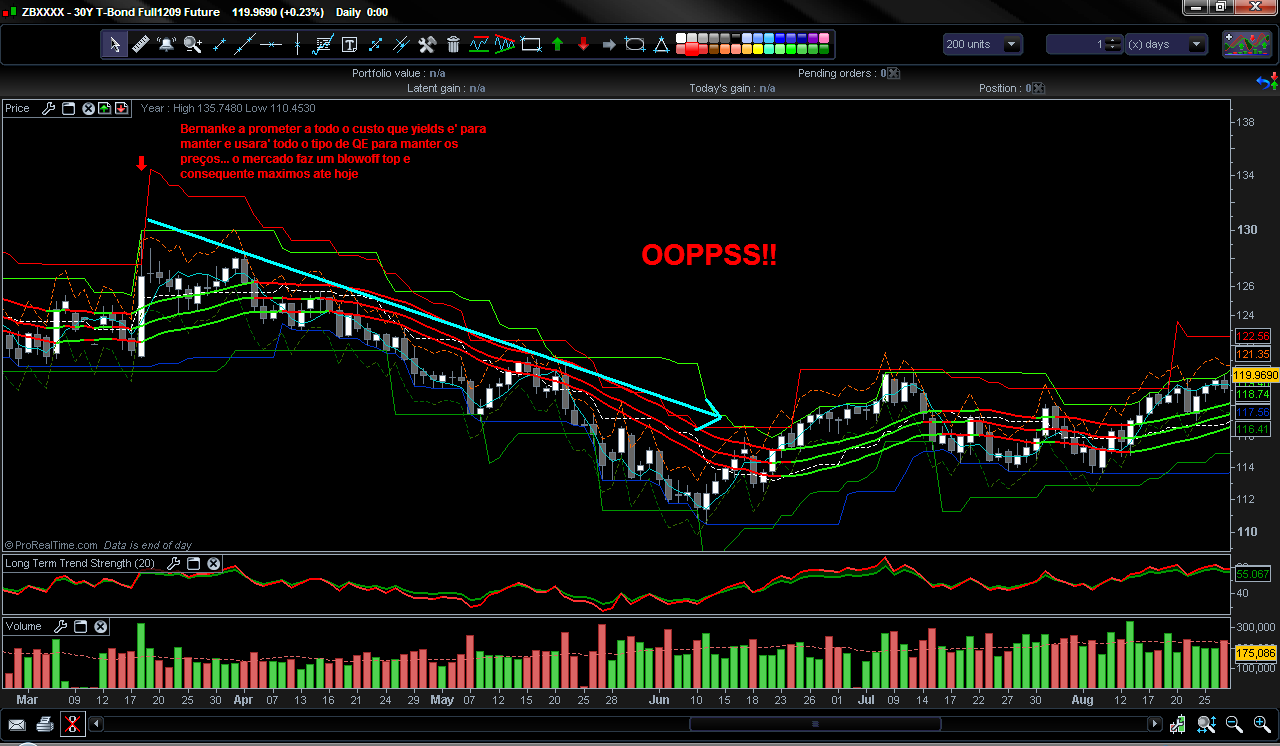
Task: Click the envelope email icon
Action: (x=17, y=724)
